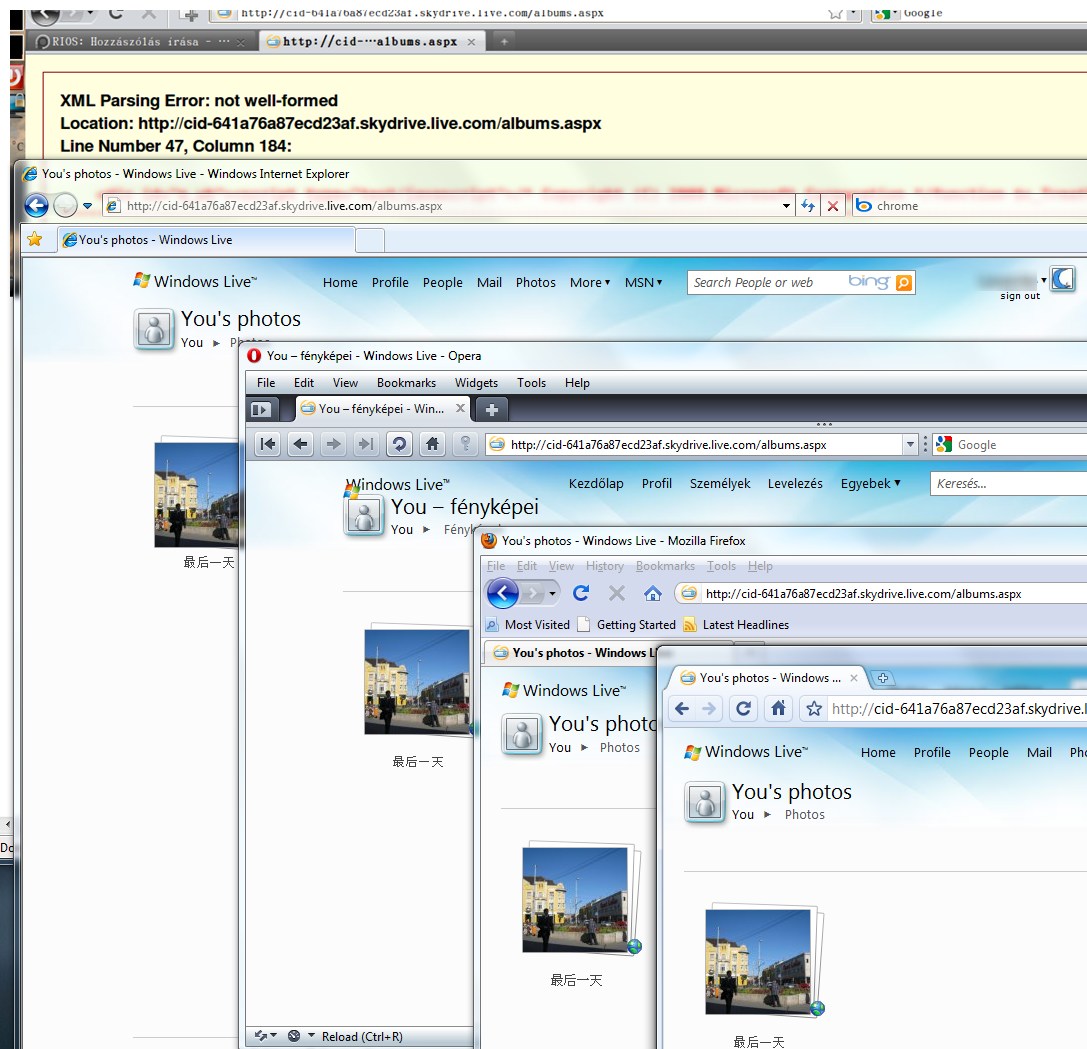Screen dimensions: 1087x1049
Task: Click Chrome's home icon
Action: pyautogui.click(x=779, y=709)
